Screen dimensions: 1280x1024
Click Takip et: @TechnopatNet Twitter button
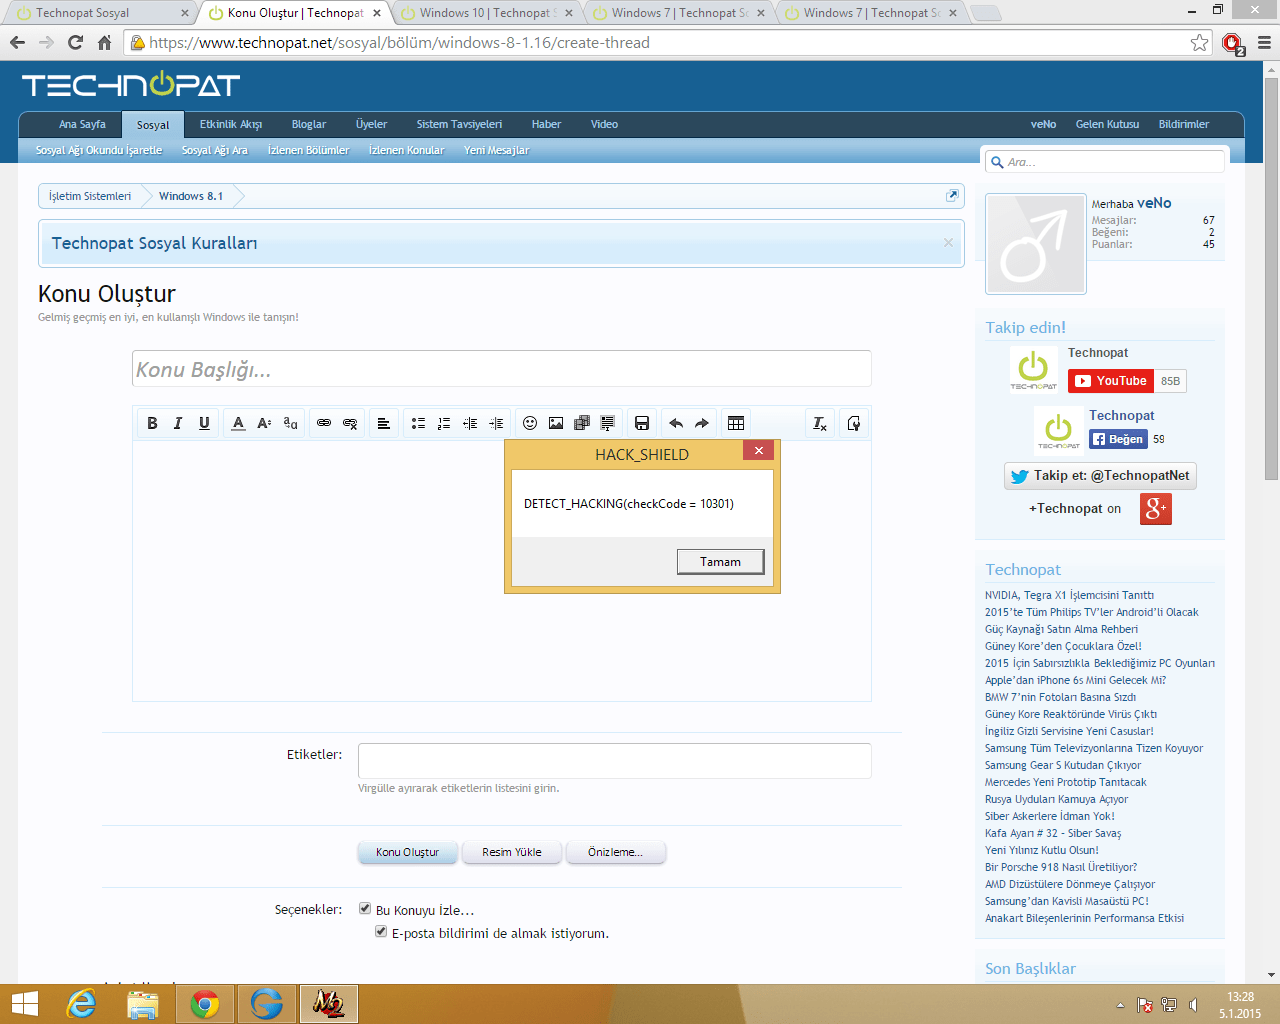tap(1100, 476)
